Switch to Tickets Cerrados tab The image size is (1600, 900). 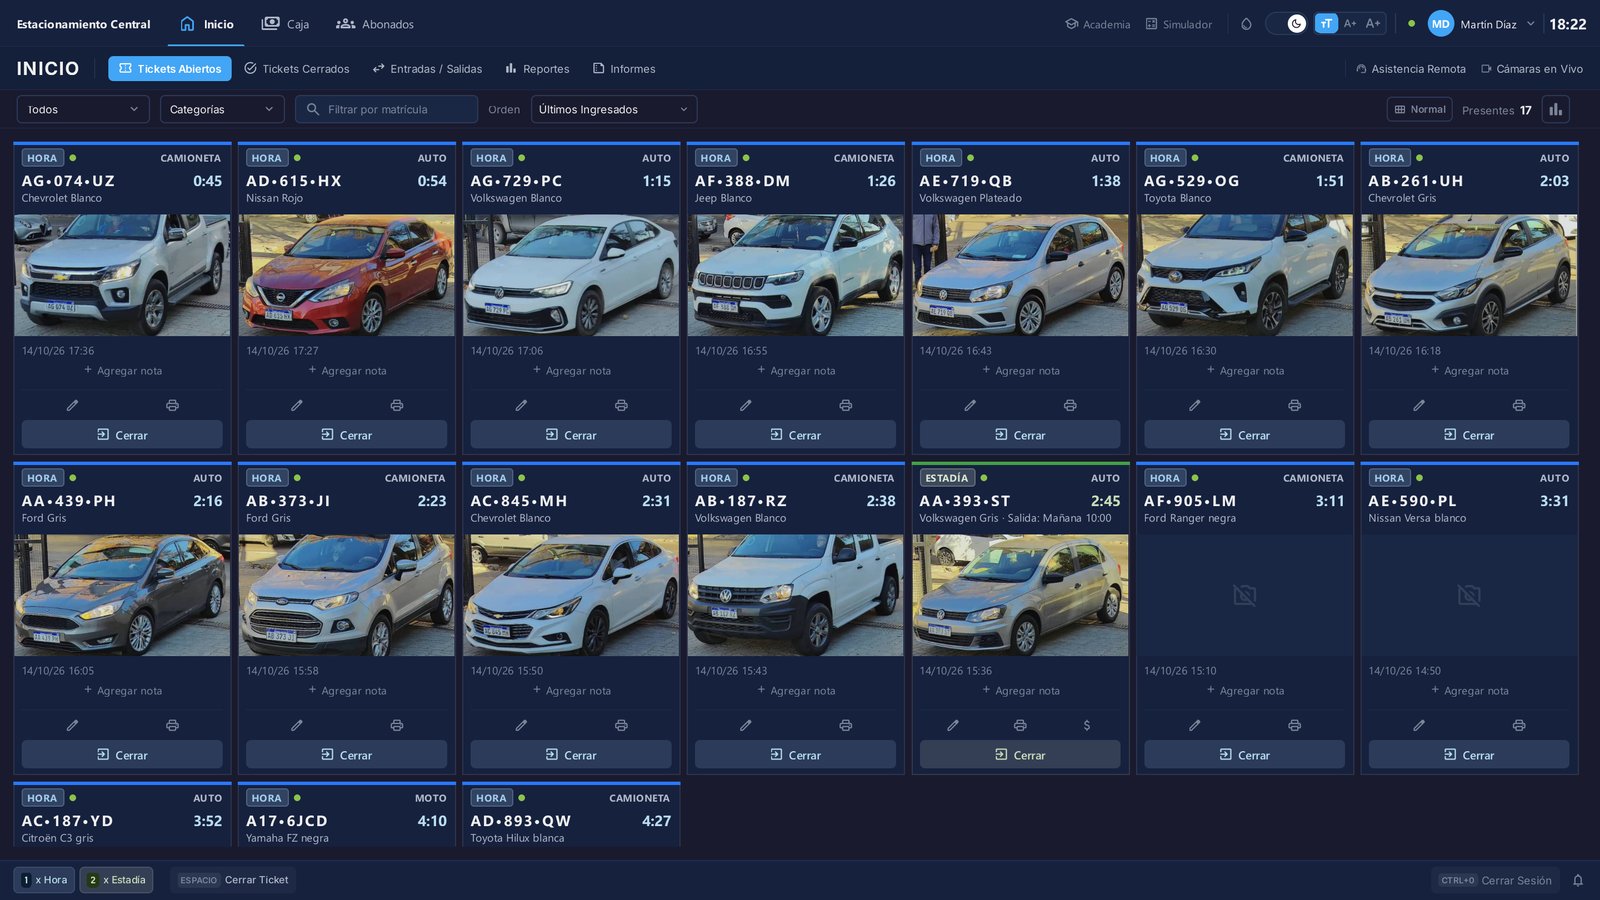(297, 69)
